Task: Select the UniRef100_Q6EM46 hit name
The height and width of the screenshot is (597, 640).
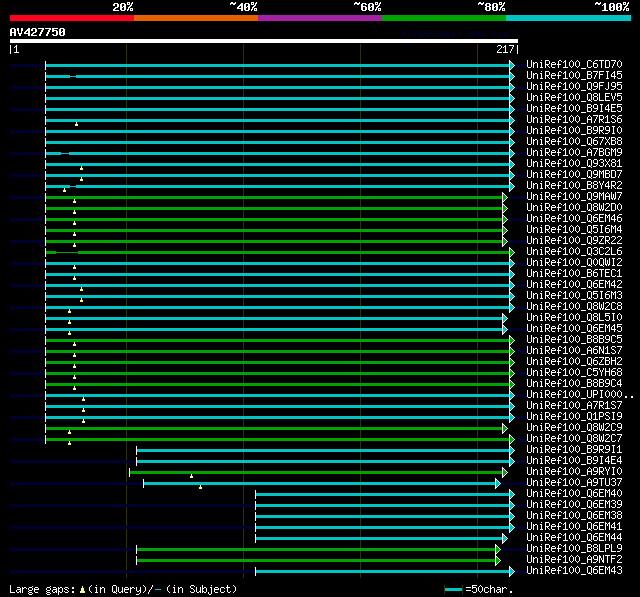Action: (574, 219)
